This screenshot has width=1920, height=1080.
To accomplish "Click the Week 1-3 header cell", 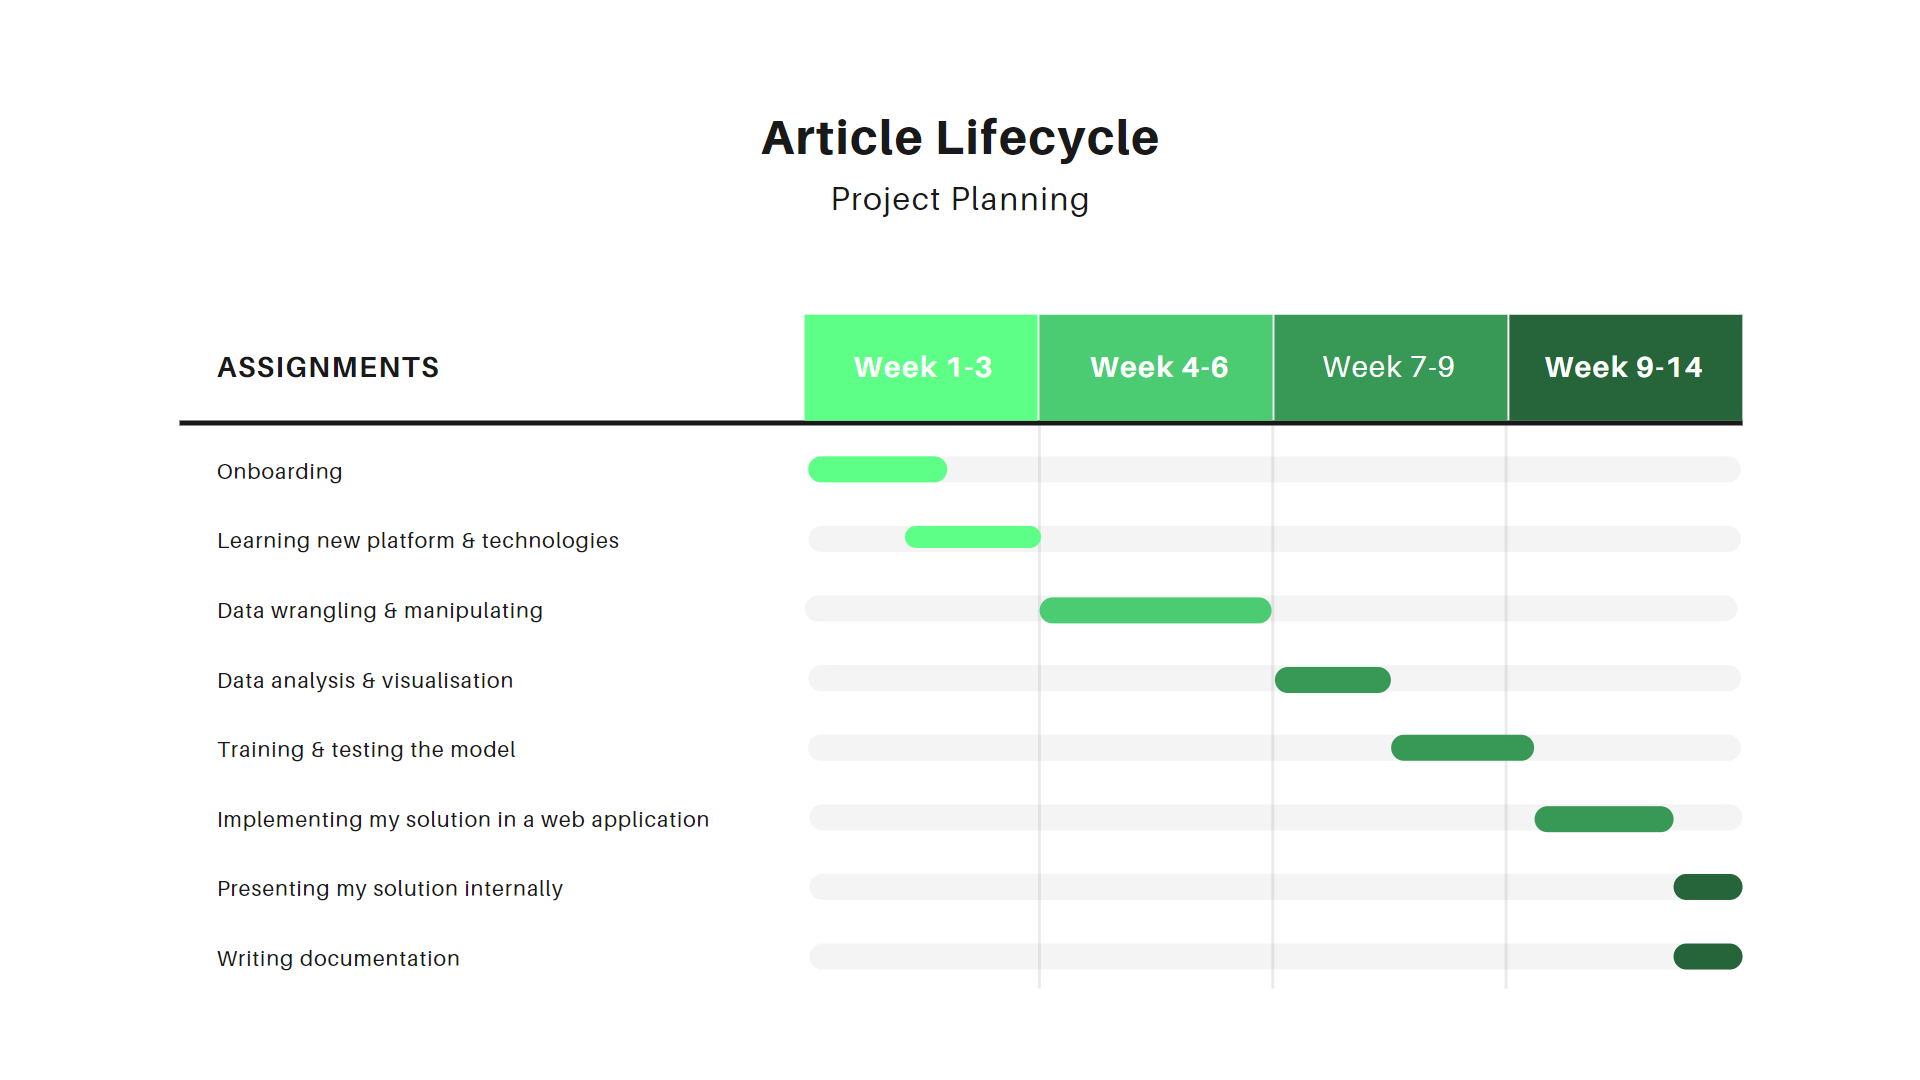I will click(x=921, y=367).
